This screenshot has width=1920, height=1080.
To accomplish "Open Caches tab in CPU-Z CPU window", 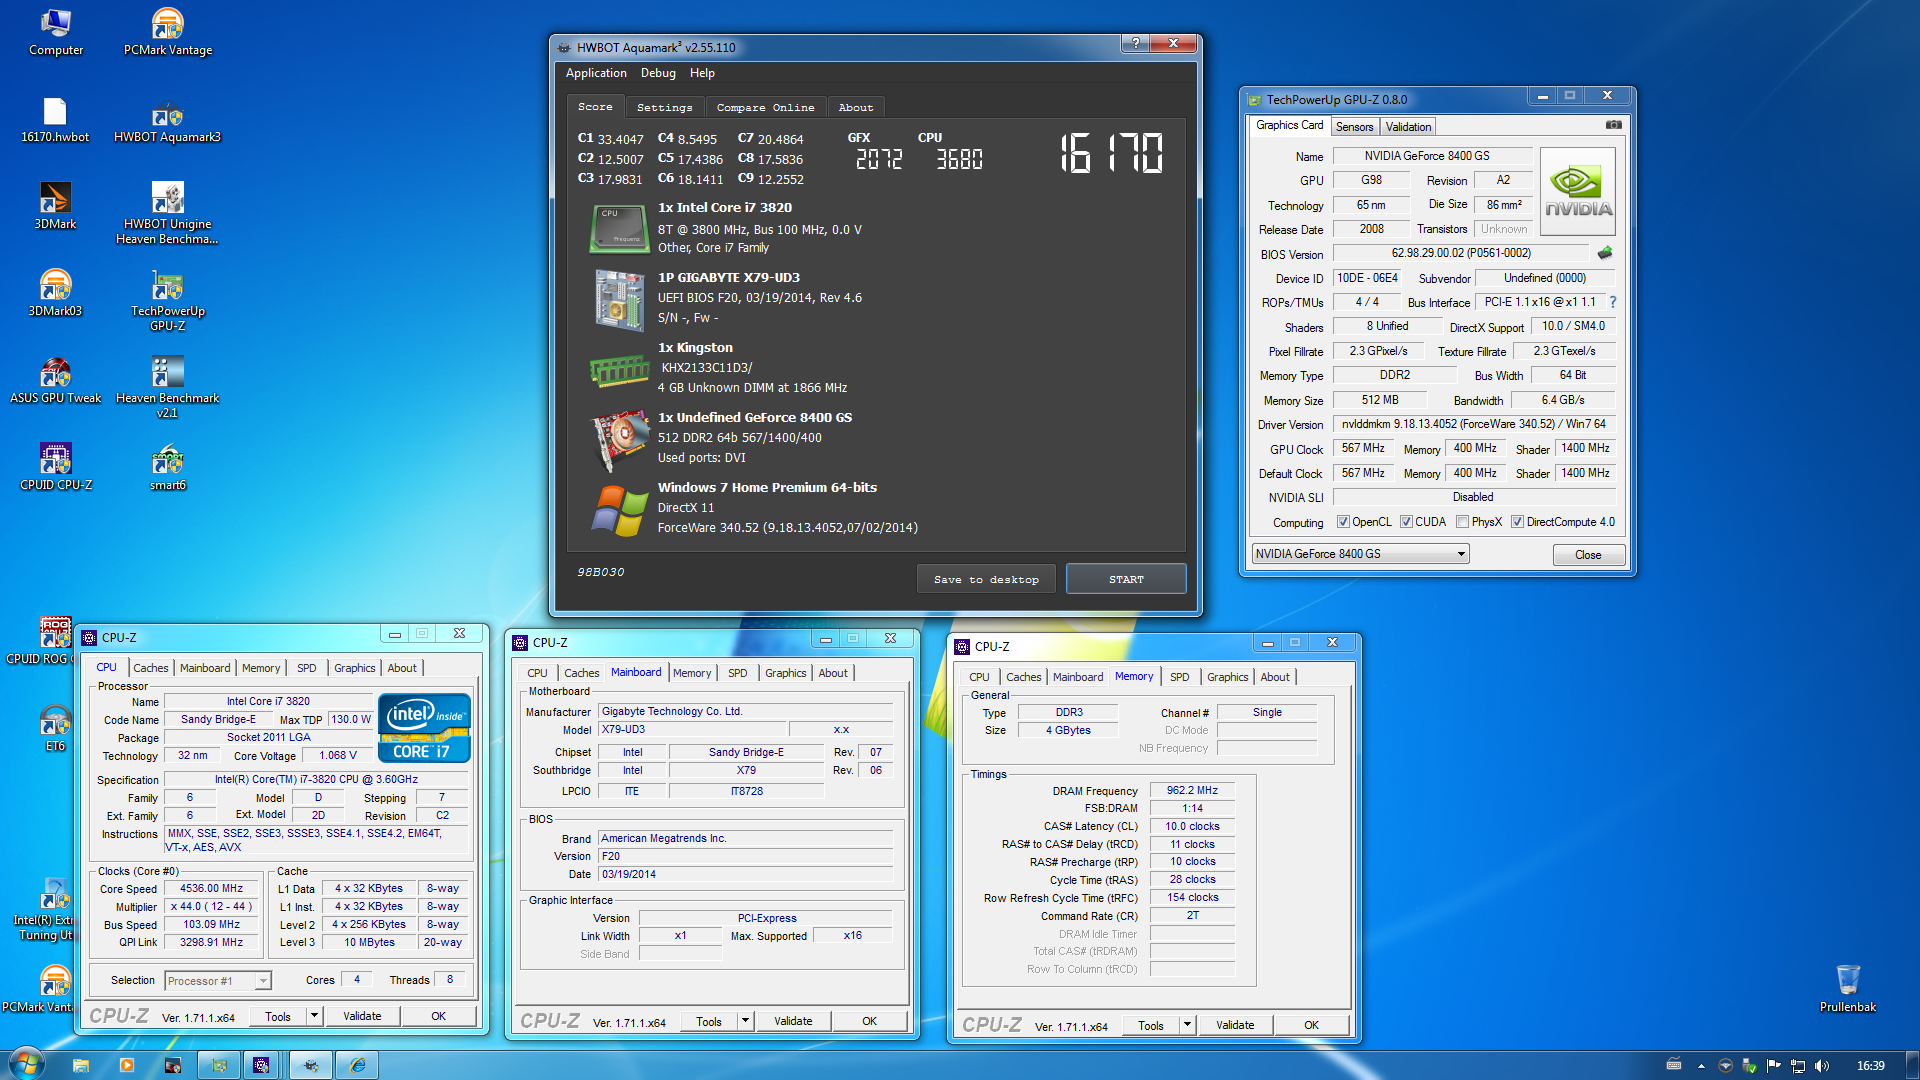I will (x=151, y=668).
